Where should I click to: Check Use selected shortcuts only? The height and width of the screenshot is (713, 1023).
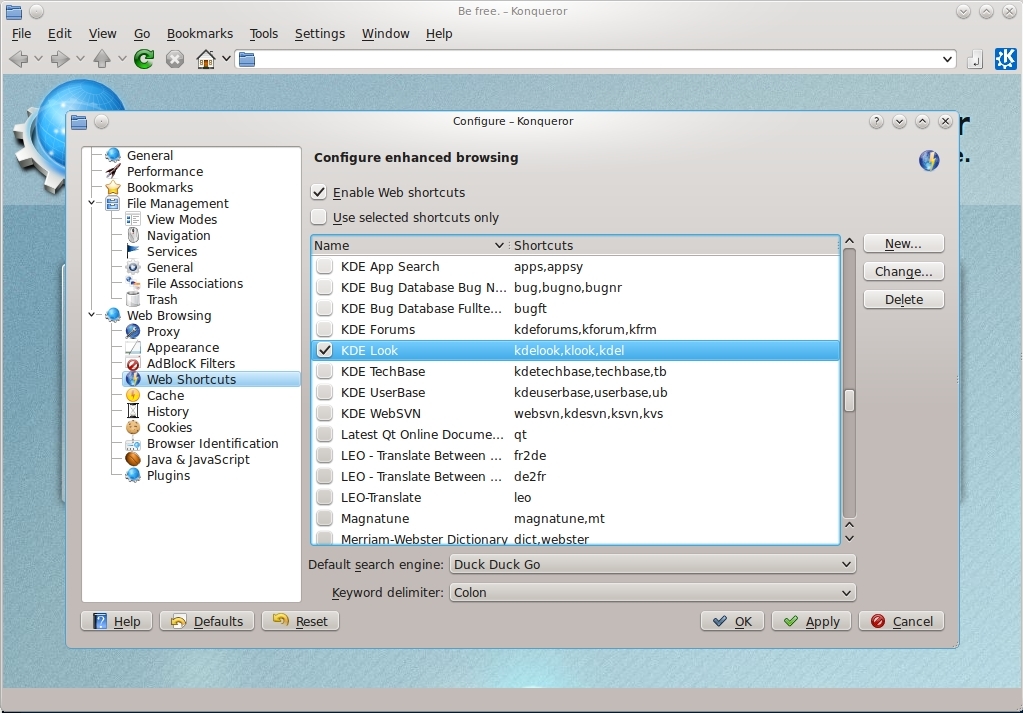pyautogui.click(x=318, y=217)
